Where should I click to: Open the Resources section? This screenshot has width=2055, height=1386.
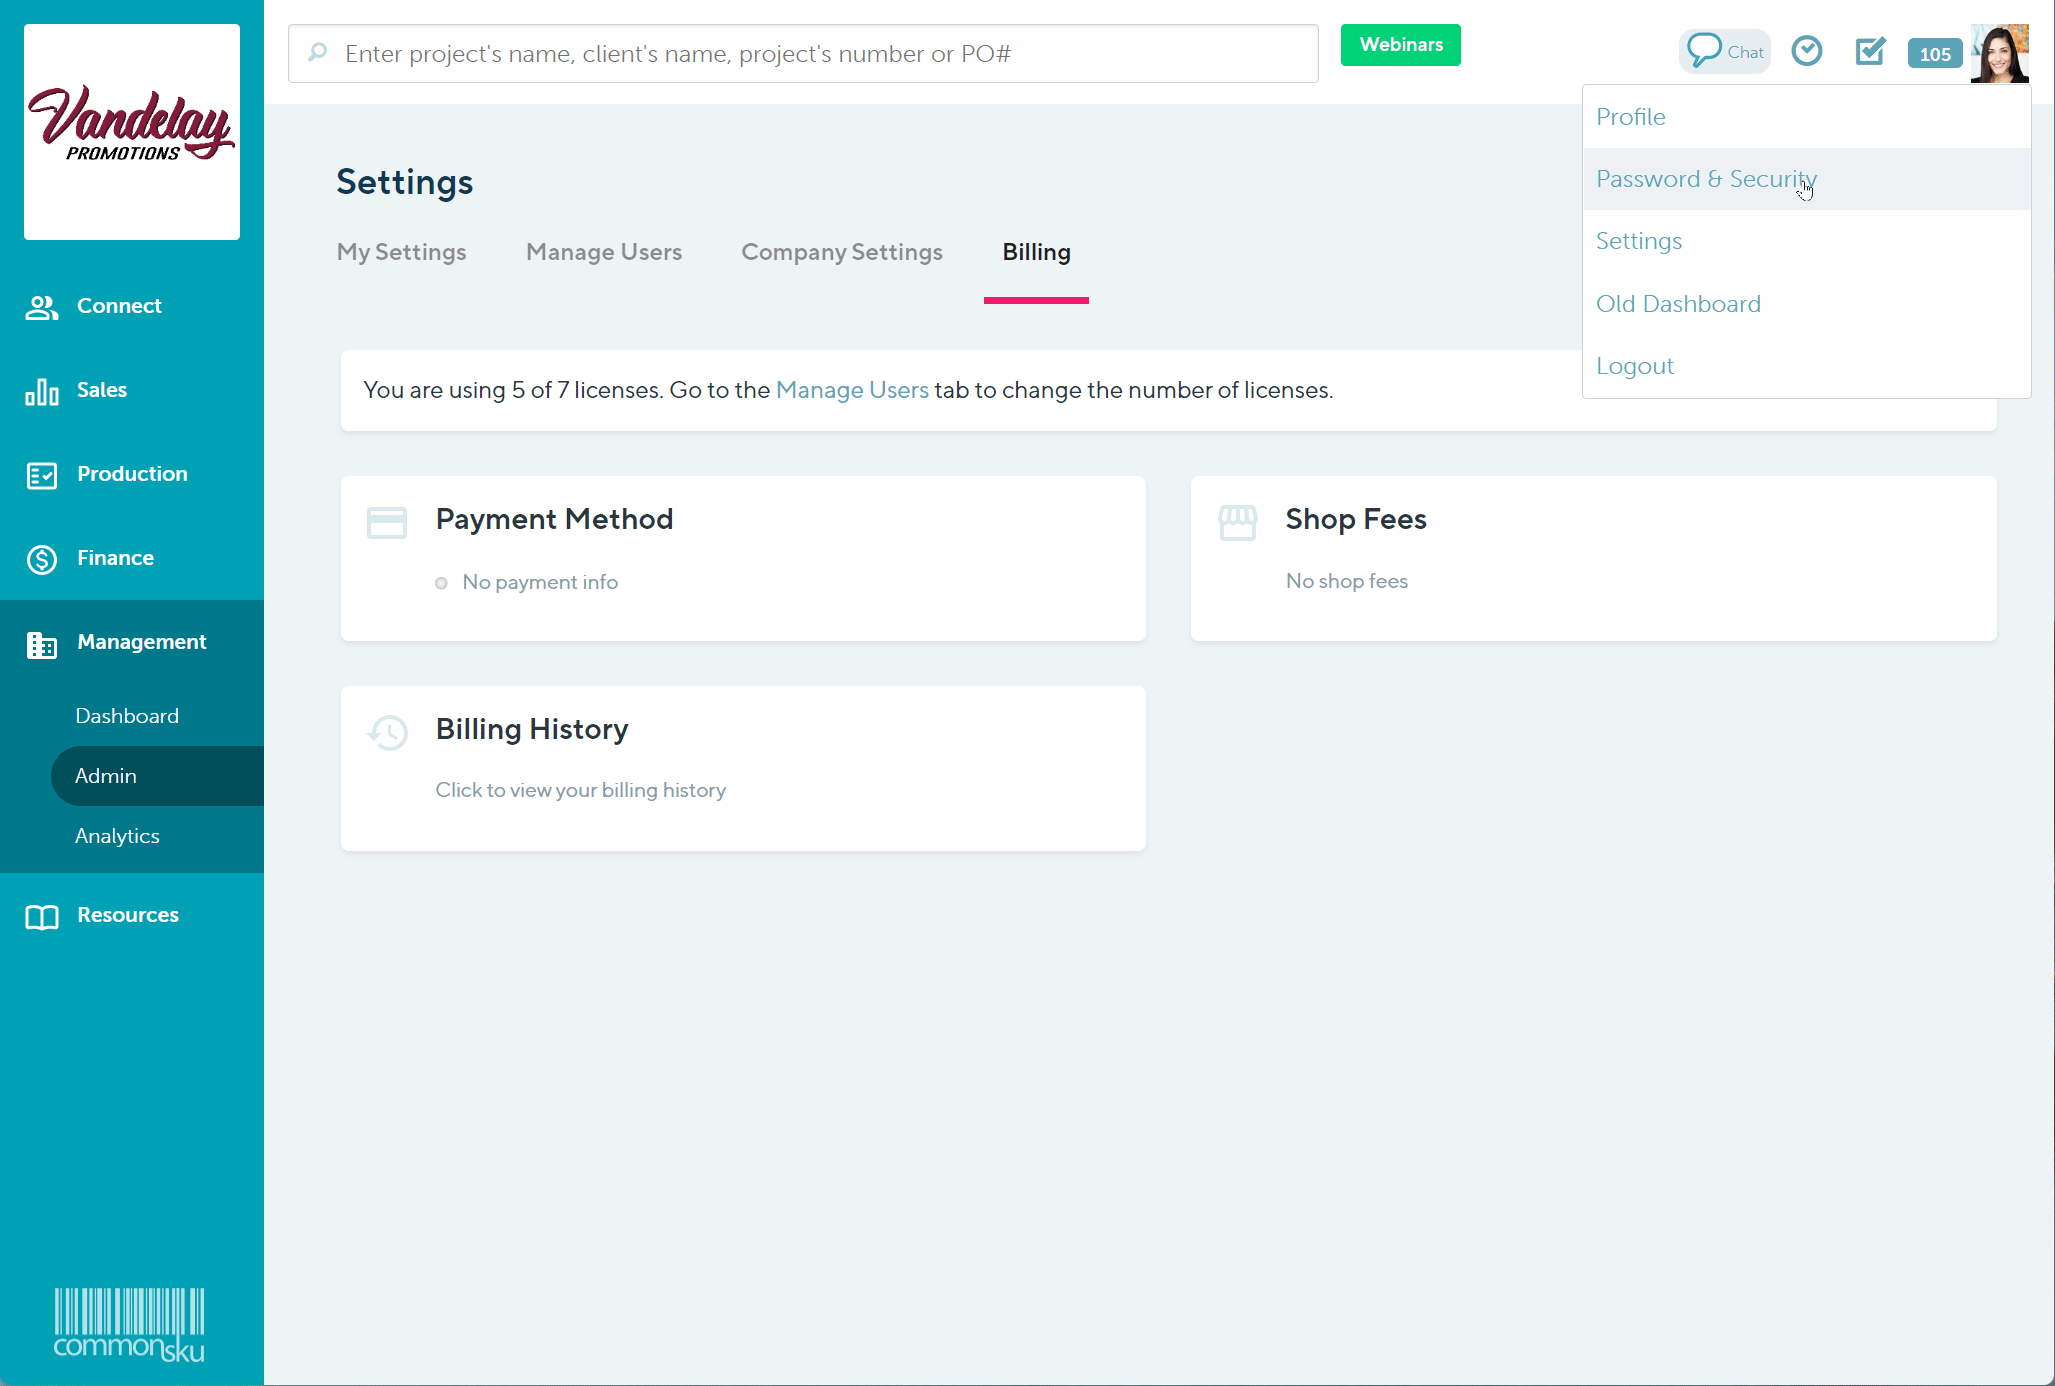pos(128,914)
